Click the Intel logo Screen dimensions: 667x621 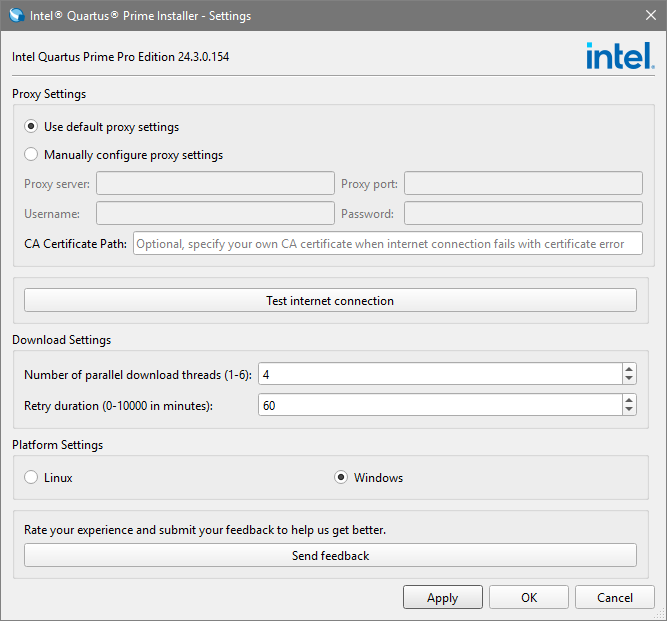[x=620, y=56]
